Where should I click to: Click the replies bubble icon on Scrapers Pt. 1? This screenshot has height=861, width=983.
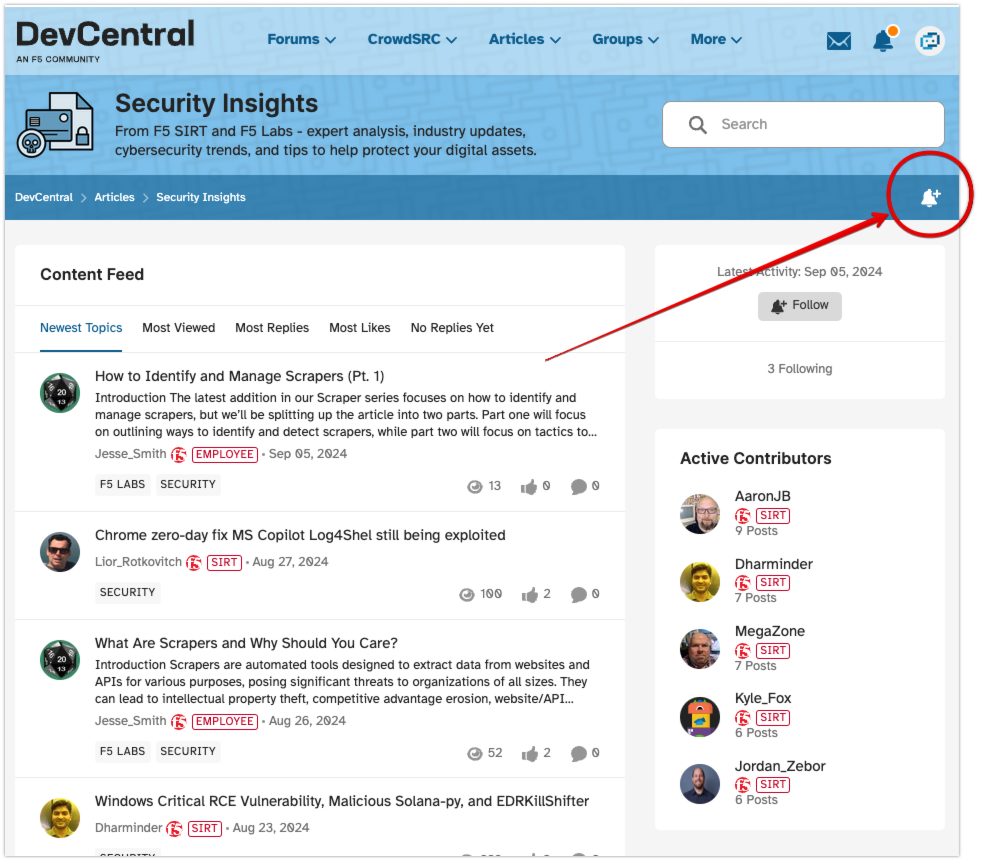tap(578, 487)
